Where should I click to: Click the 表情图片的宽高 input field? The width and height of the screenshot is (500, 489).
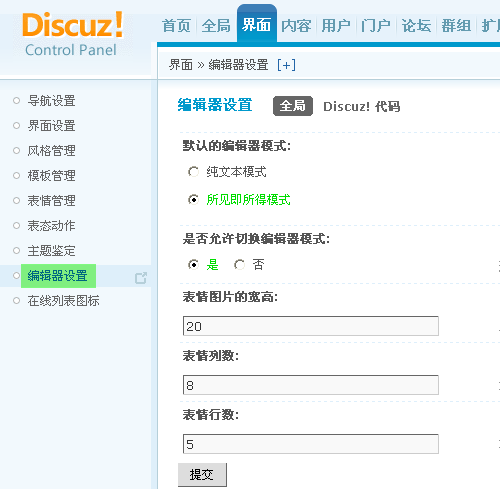coord(311,326)
